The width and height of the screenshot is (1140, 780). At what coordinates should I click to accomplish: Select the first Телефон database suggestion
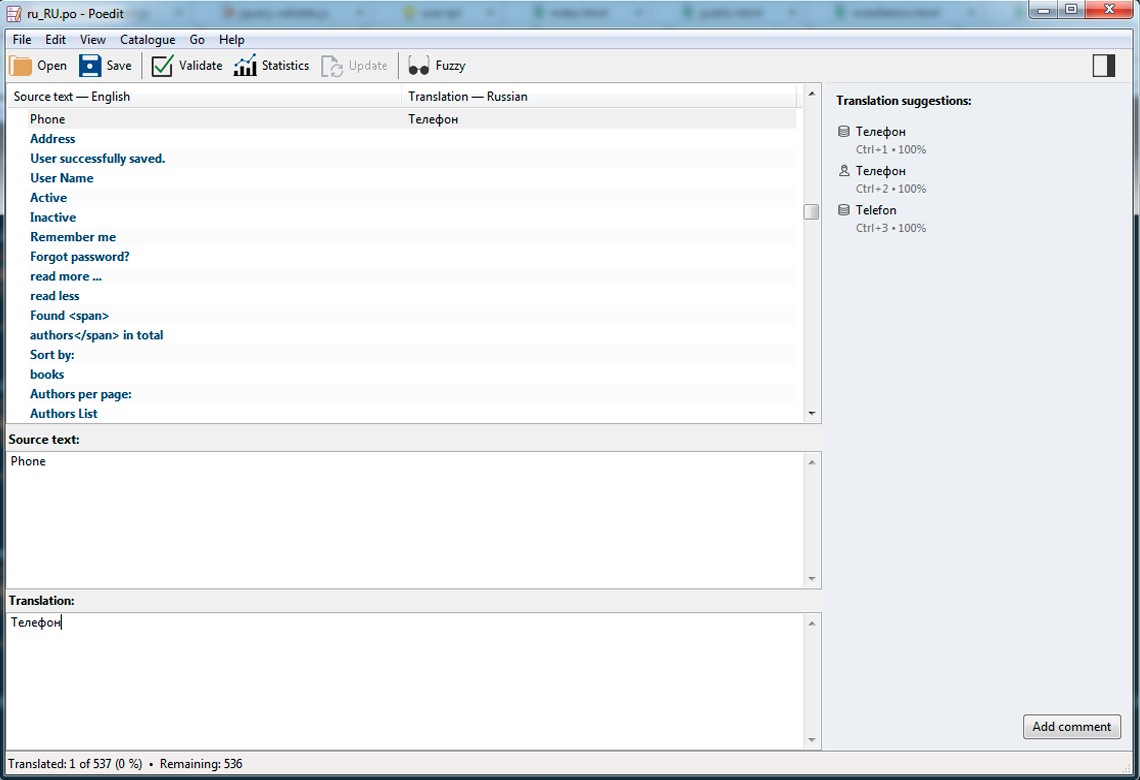[x=880, y=132]
